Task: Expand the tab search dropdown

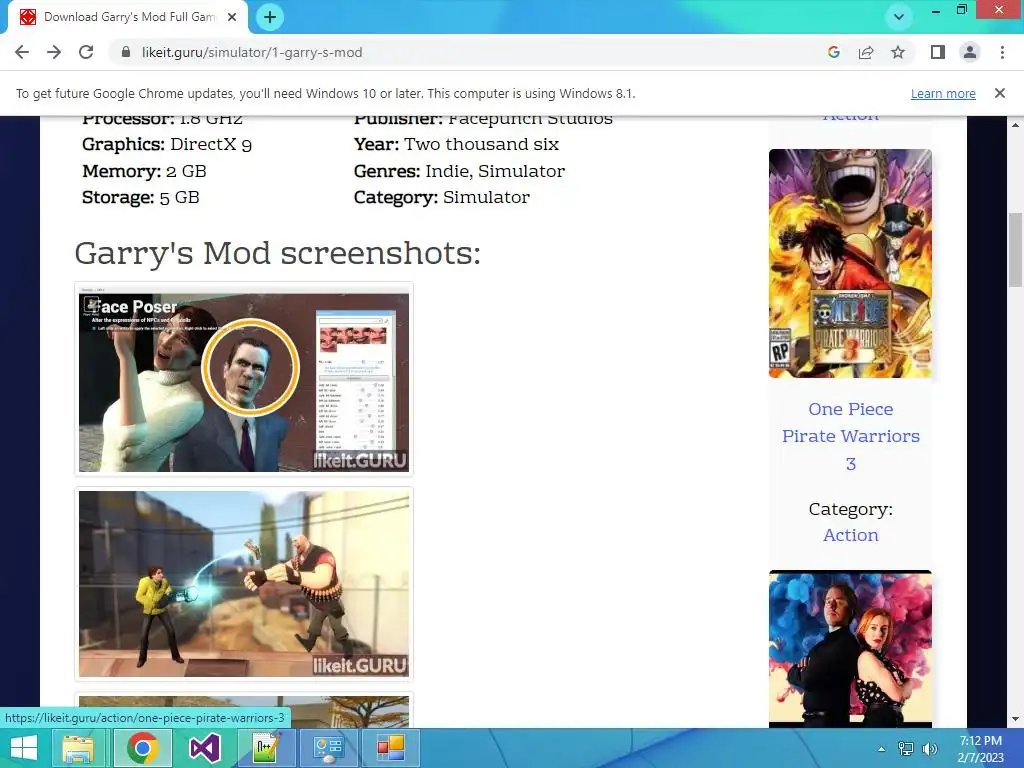Action: click(x=899, y=17)
